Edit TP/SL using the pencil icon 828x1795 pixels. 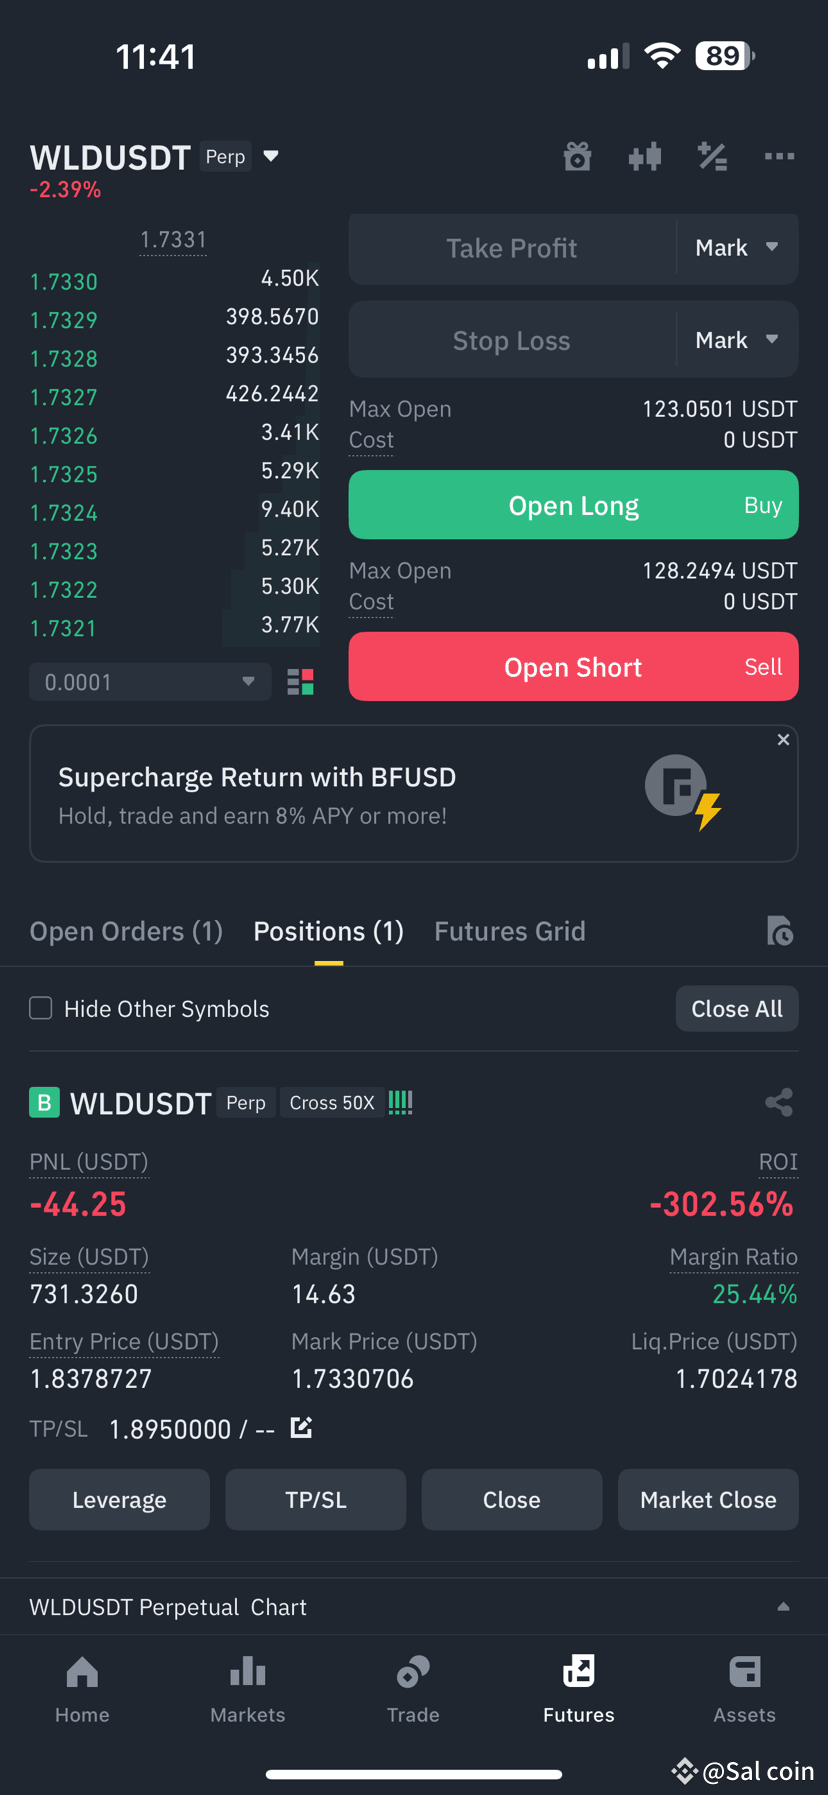pyautogui.click(x=301, y=1429)
